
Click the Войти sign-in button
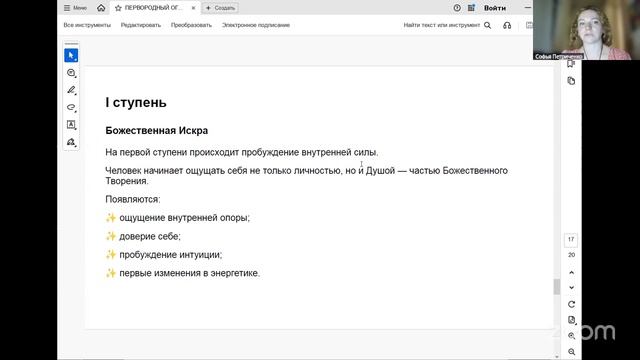click(495, 8)
